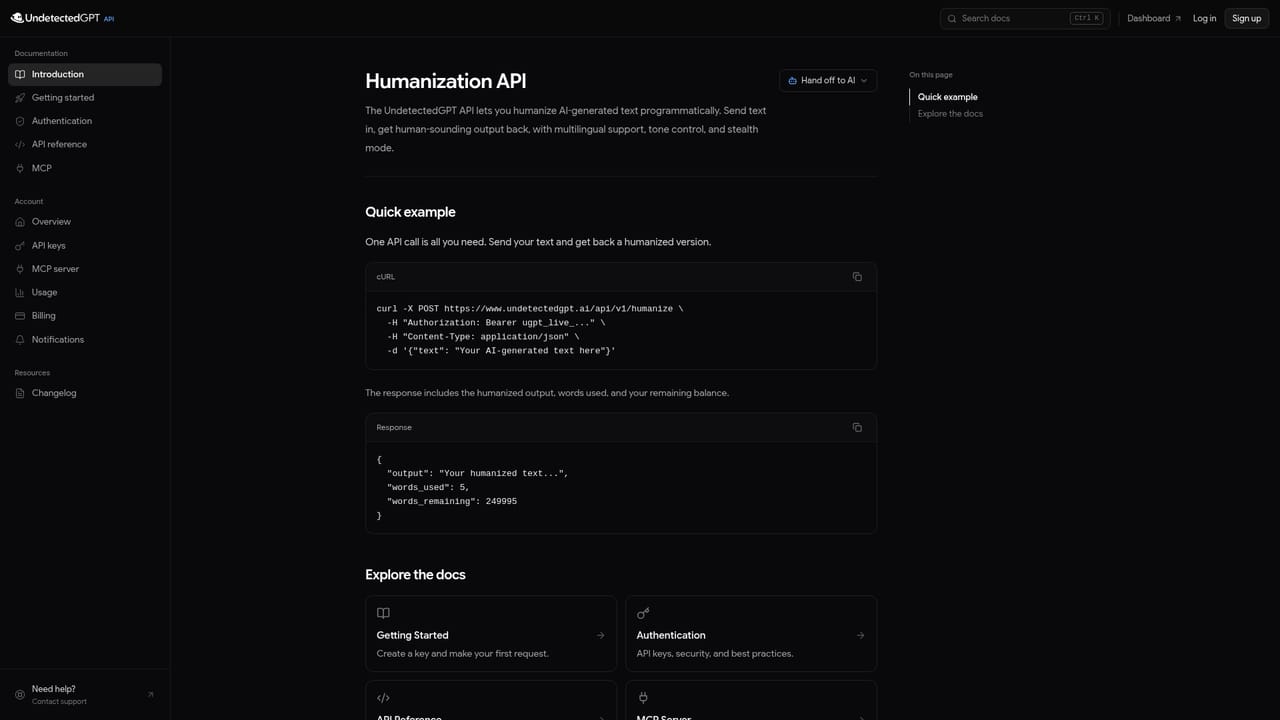Jump to Quick example in page outline

pyautogui.click(x=948, y=97)
